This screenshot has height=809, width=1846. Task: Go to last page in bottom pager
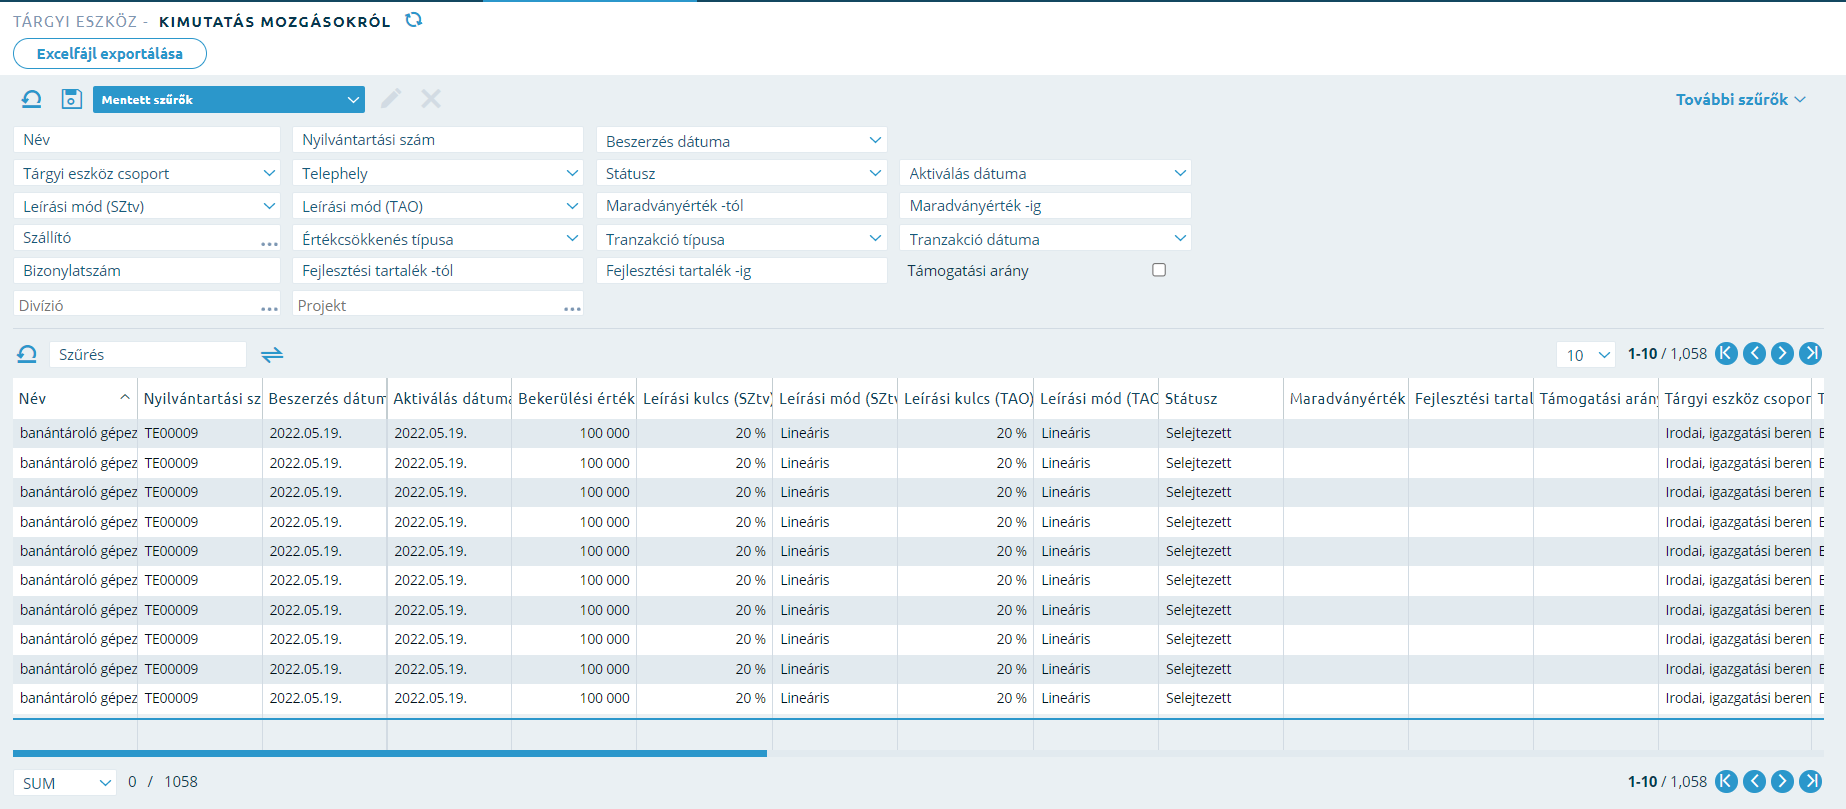point(1810,782)
